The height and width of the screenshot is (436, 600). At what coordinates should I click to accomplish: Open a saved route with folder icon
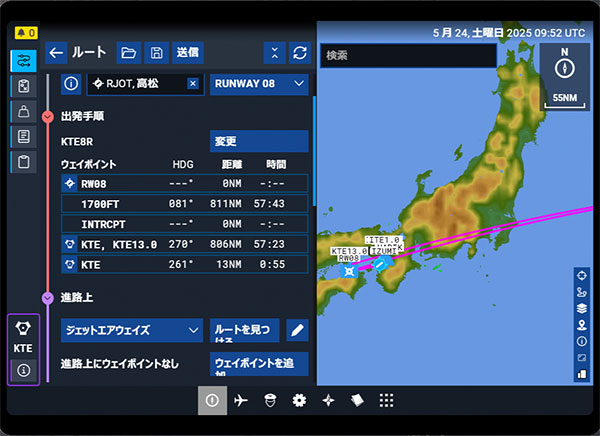(129, 53)
